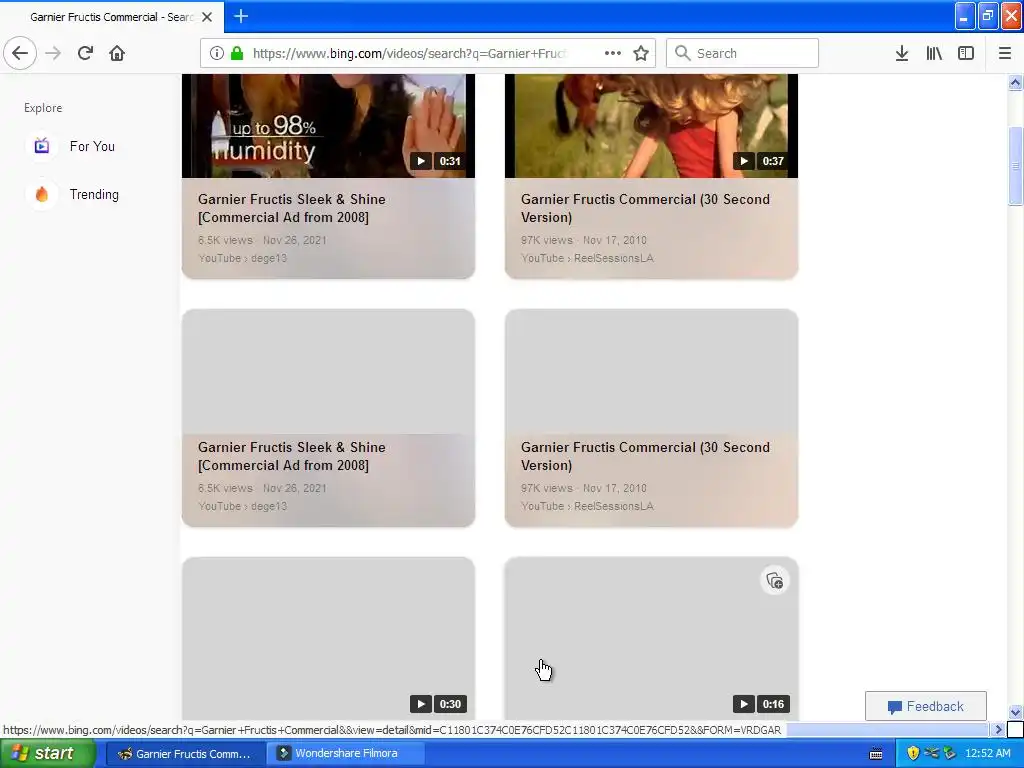Click the scroll down arrow
1024x768 pixels.
(x=1015, y=712)
